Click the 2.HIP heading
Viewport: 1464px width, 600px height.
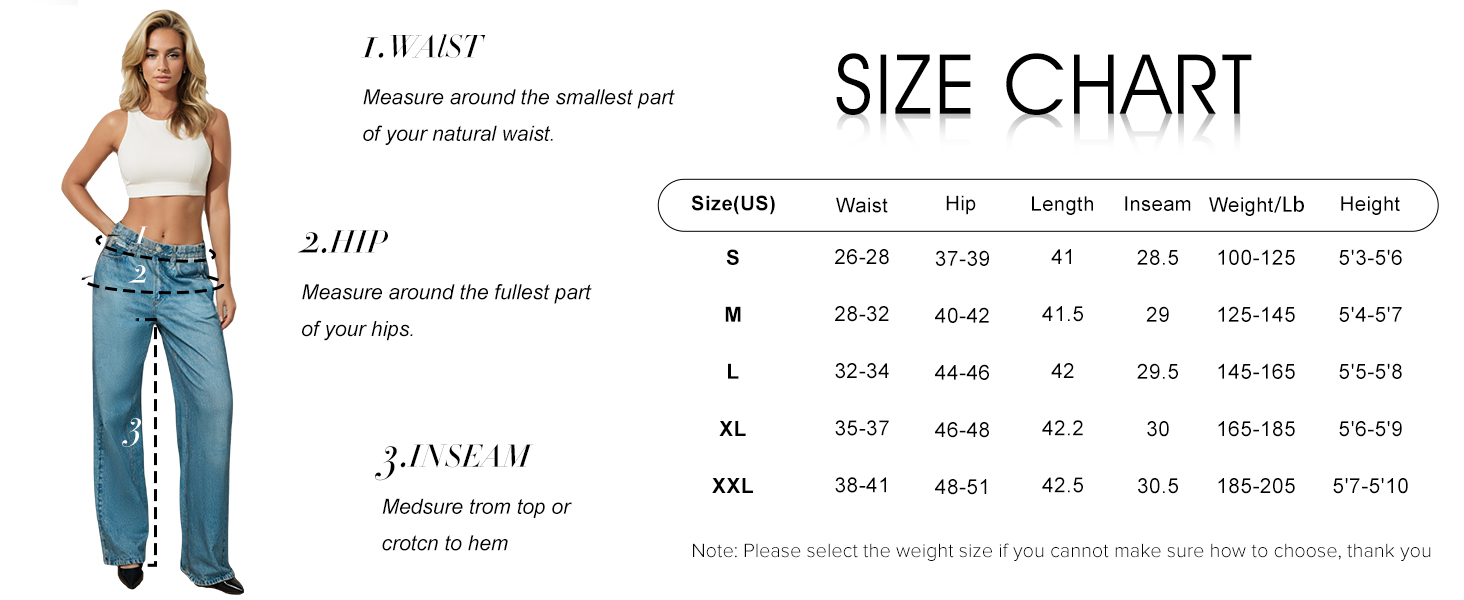(344, 242)
